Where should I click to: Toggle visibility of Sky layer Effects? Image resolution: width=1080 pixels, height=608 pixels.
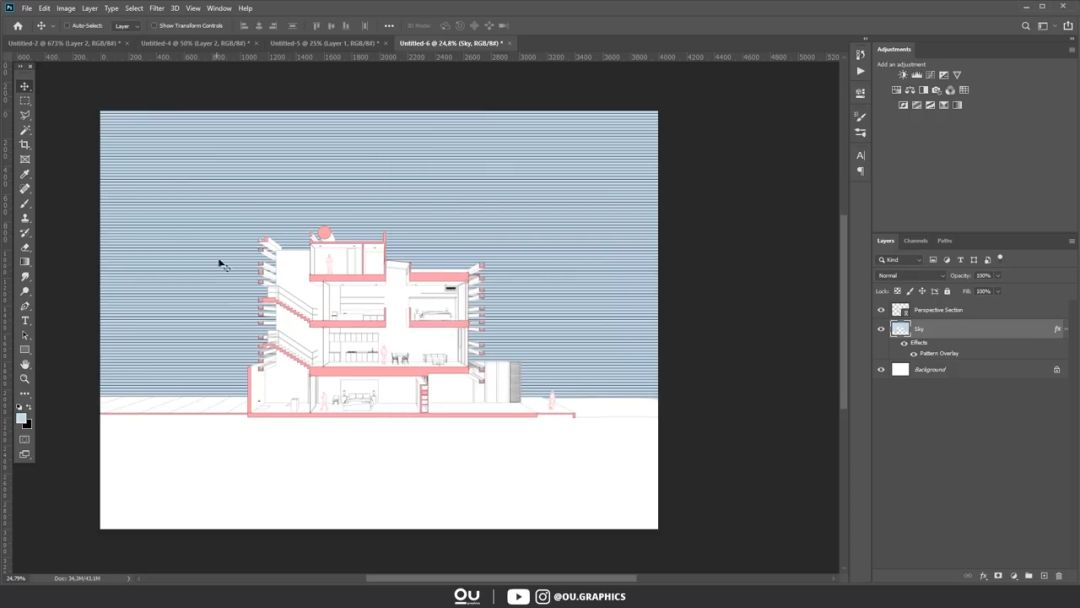pos(904,343)
